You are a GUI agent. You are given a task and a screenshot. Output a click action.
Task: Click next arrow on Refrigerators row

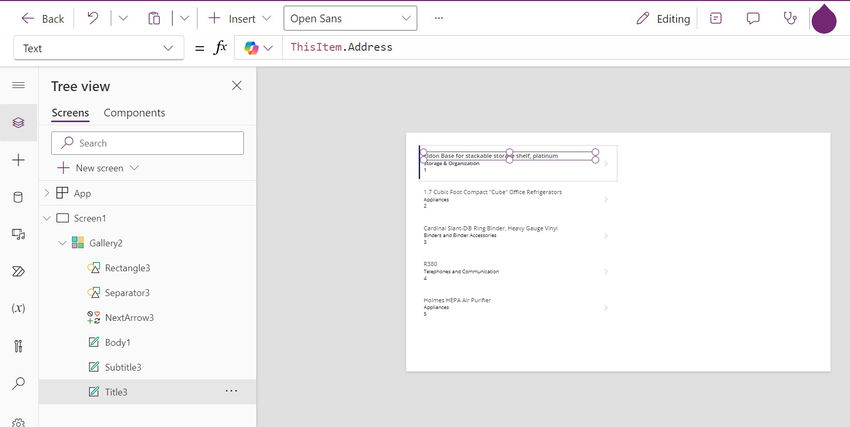606,199
